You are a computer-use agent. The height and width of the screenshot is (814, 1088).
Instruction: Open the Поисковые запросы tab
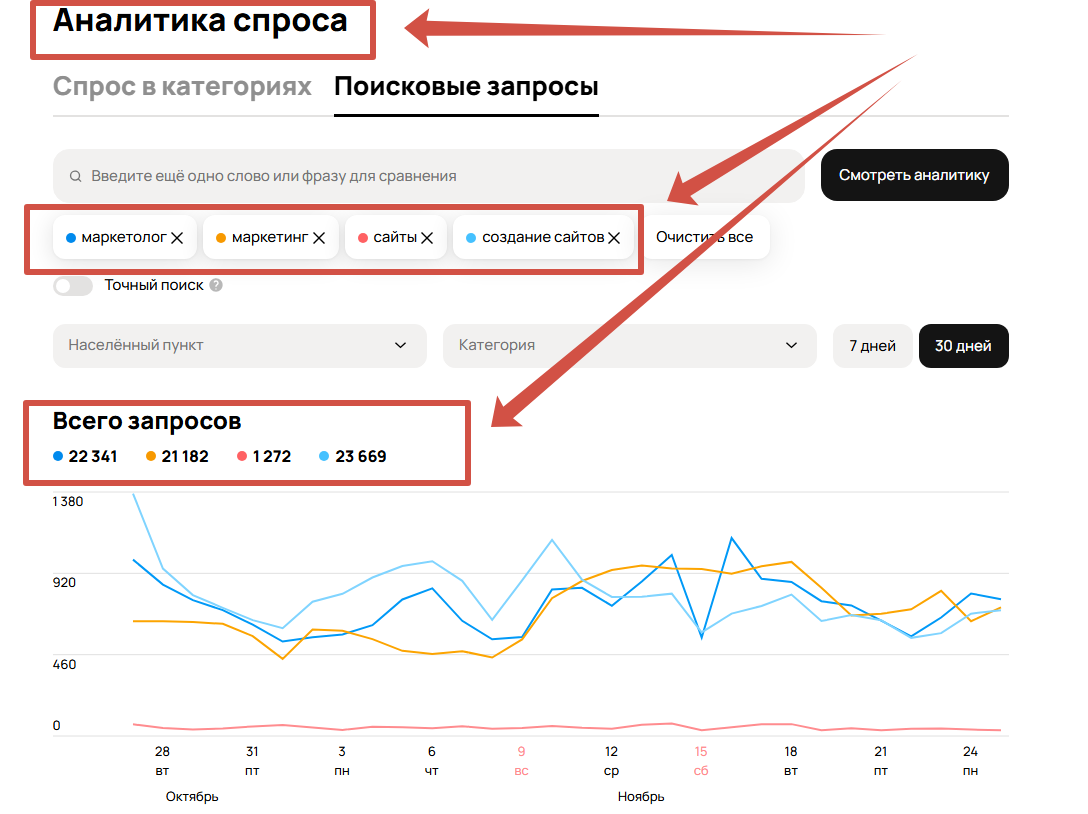coord(466,86)
